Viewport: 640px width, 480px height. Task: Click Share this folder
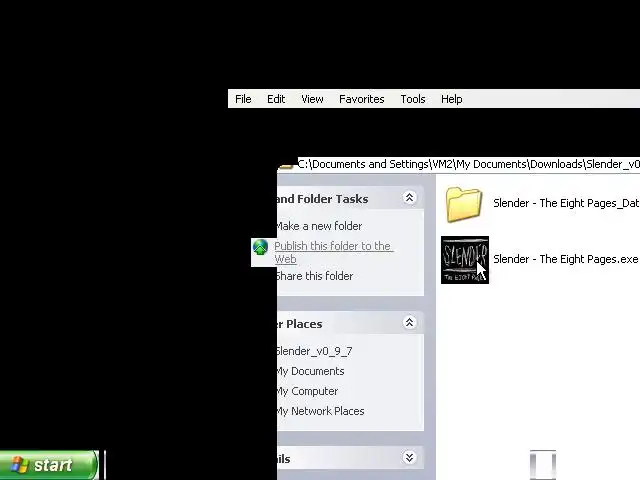[x=315, y=276]
